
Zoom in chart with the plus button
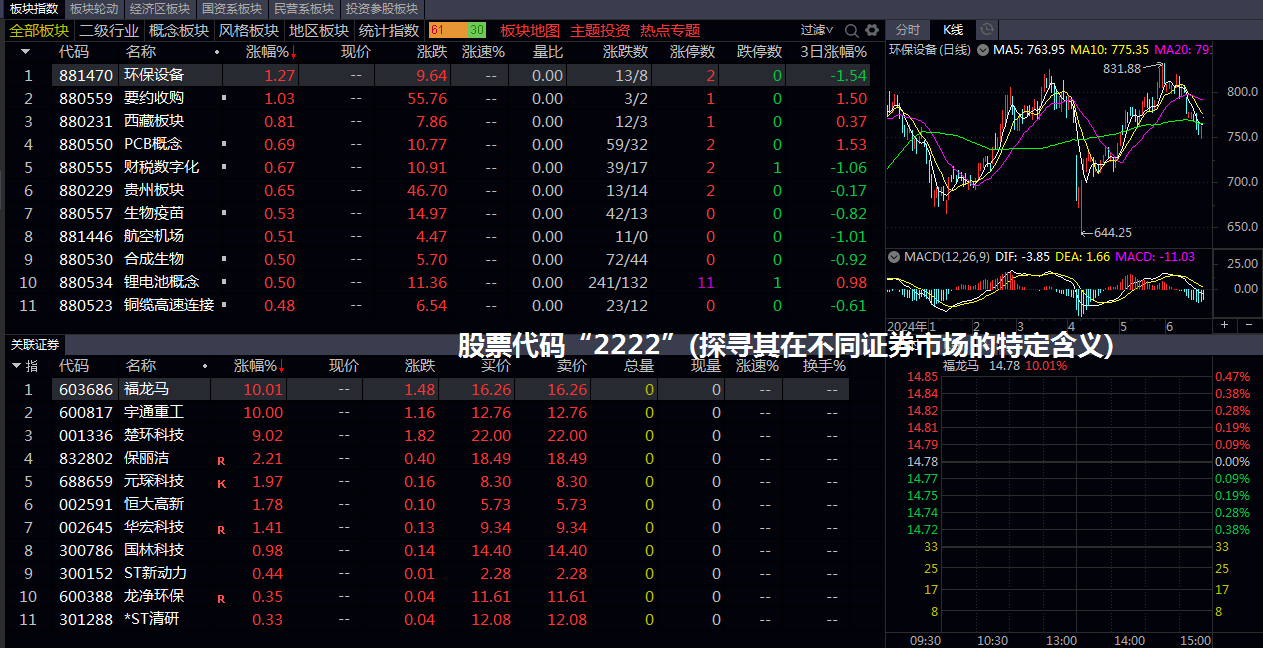(1224, 325)
